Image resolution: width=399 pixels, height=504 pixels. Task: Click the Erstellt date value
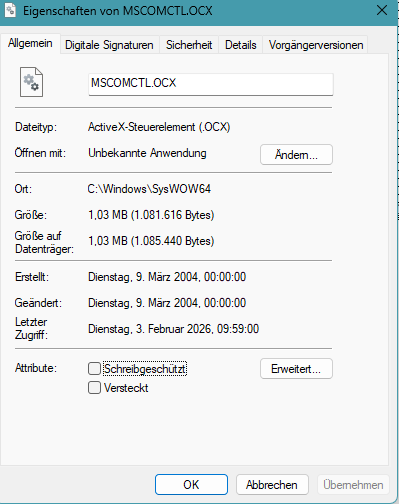[x=167, y=277]
